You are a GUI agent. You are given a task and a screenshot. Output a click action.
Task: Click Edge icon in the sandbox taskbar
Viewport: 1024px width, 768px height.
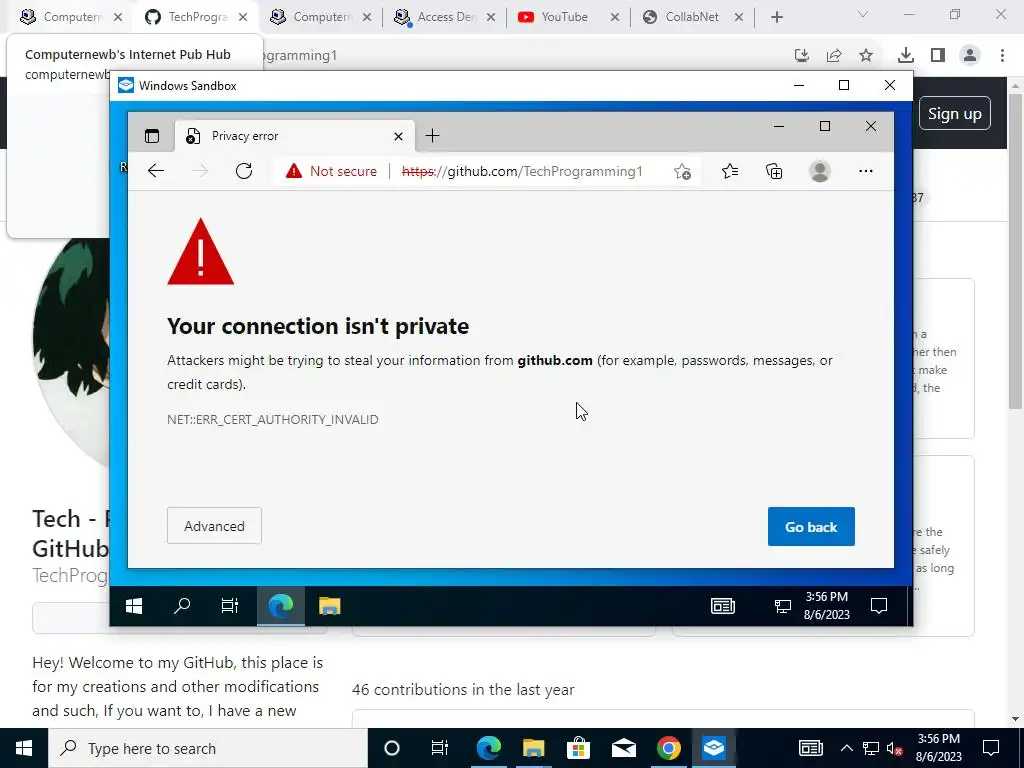(281, 606)
